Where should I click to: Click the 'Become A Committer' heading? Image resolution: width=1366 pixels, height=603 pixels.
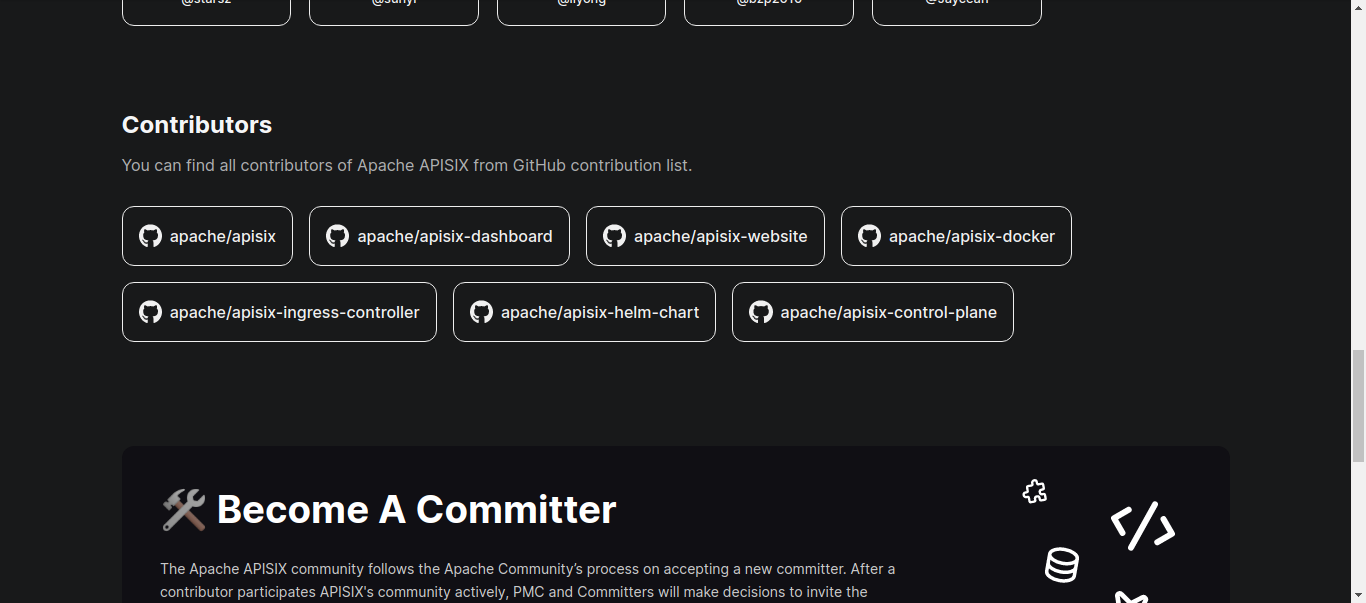click(416, 510)
